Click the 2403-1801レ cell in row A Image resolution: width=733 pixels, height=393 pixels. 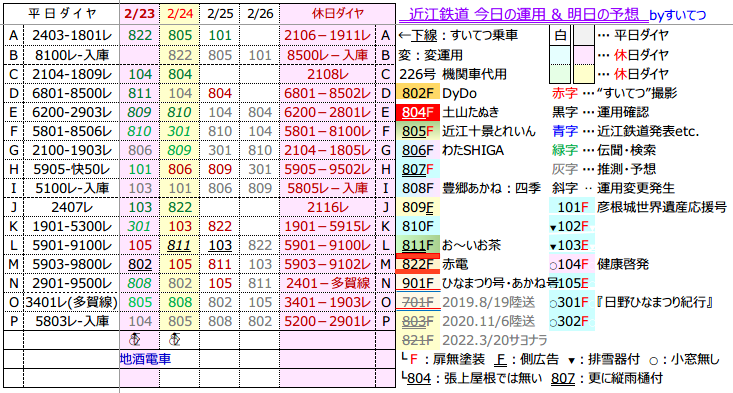tap(72, 35)
